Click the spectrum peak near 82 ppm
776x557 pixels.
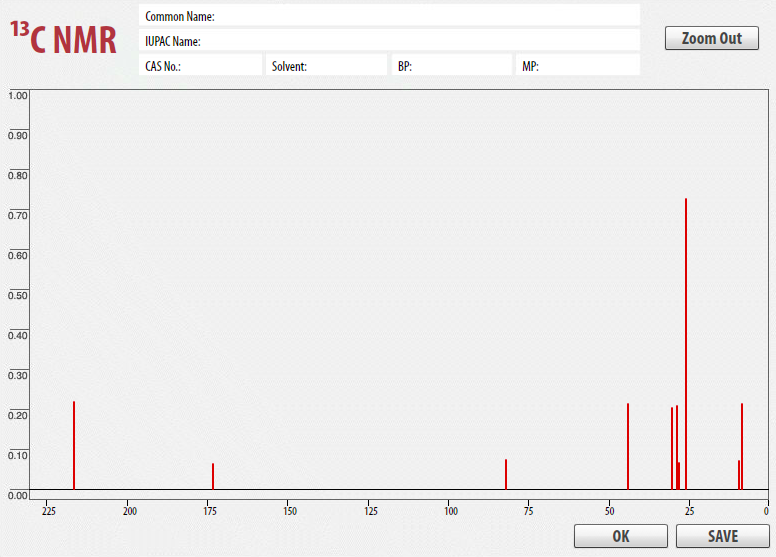[x=506, y=474]
